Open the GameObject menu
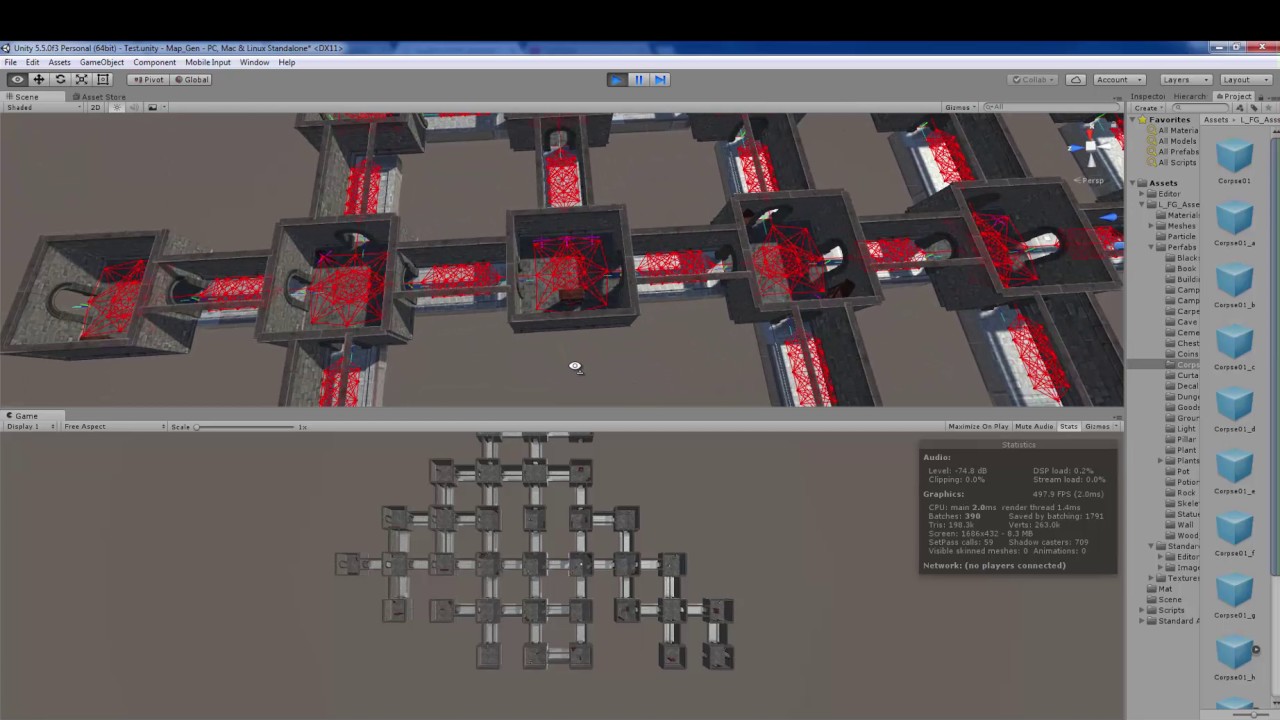 click(102, 62)
